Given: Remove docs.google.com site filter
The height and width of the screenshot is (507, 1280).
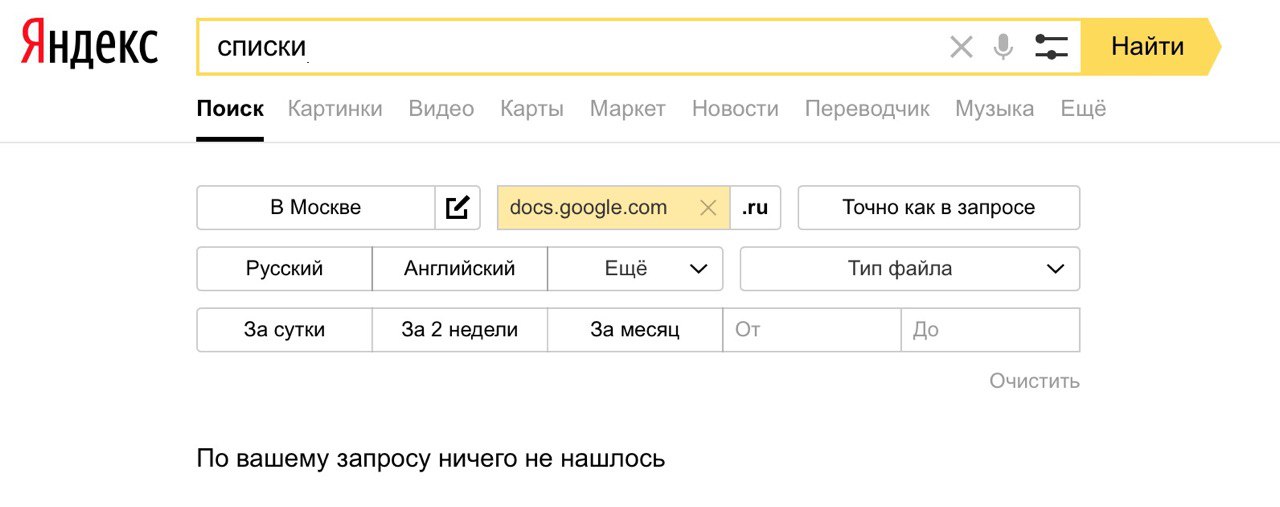Looking at the screenshot, I should 708,208.
